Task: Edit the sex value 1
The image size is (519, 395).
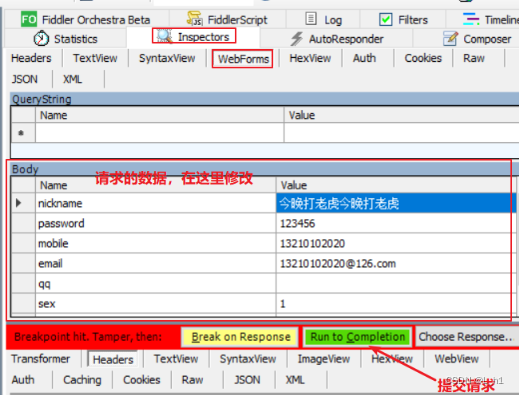Action: [x=396, y=303]
